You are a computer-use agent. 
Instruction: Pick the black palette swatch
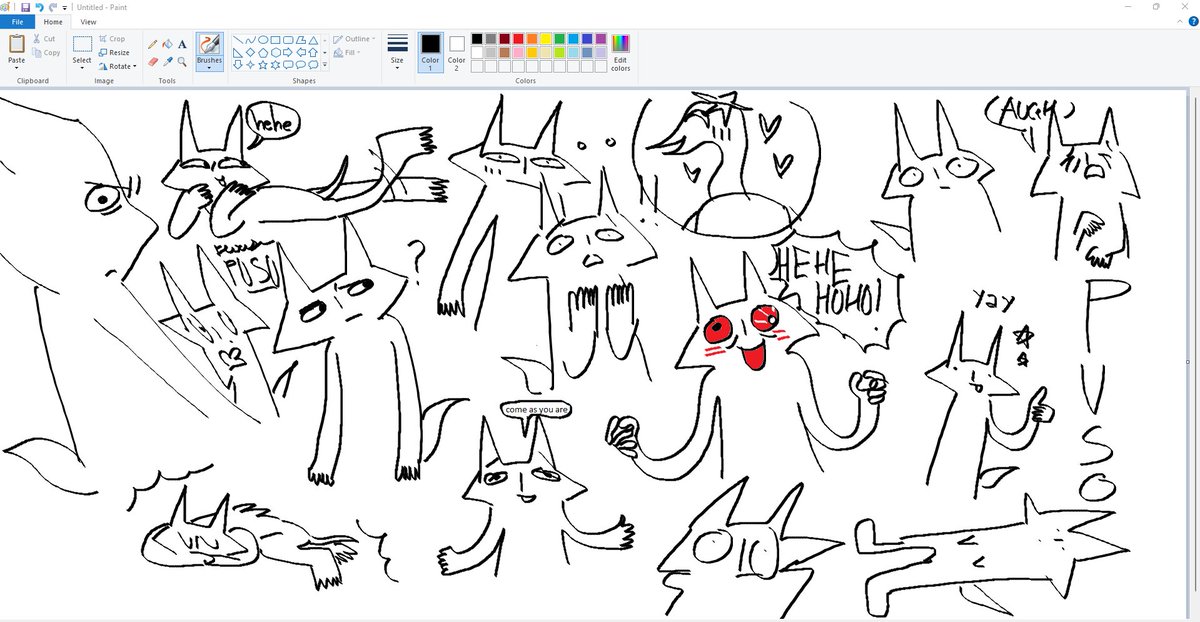[x=477, y=39]
